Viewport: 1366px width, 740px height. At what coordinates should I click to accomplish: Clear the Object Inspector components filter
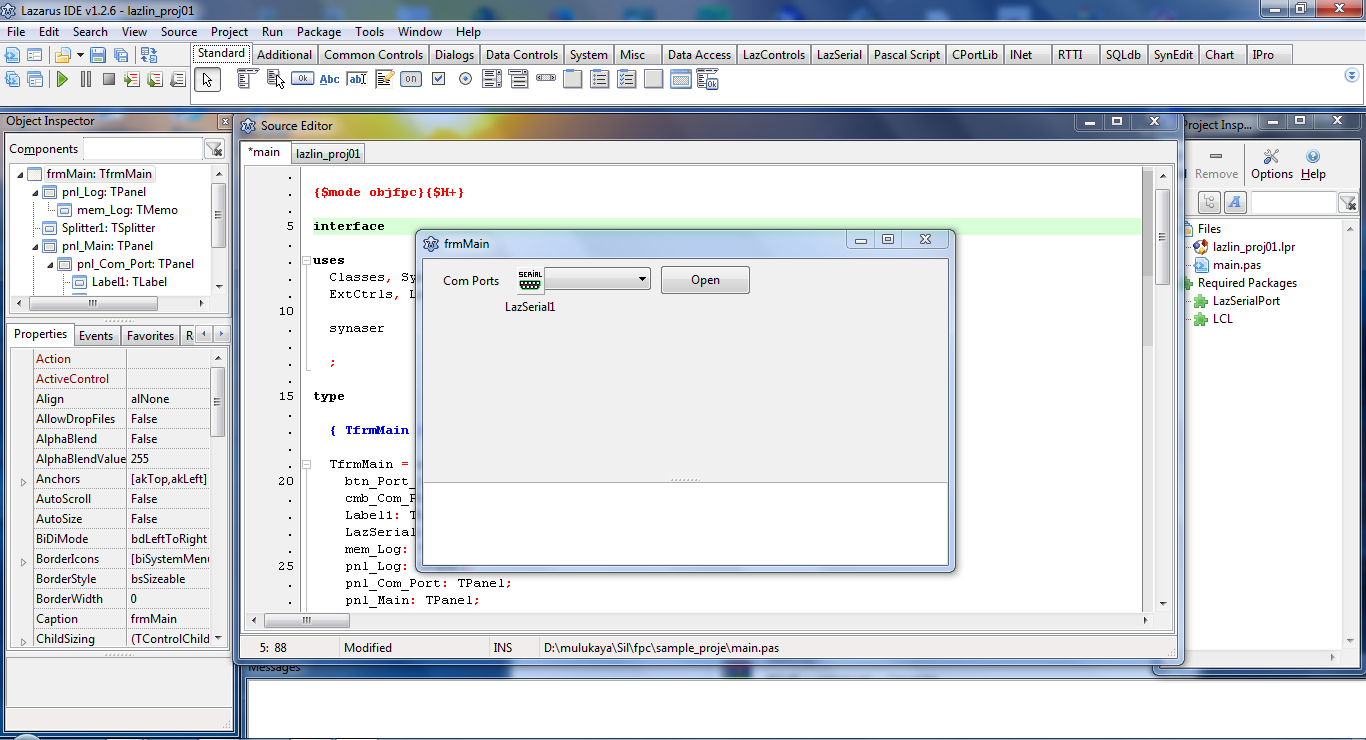[x=214, y=149]
